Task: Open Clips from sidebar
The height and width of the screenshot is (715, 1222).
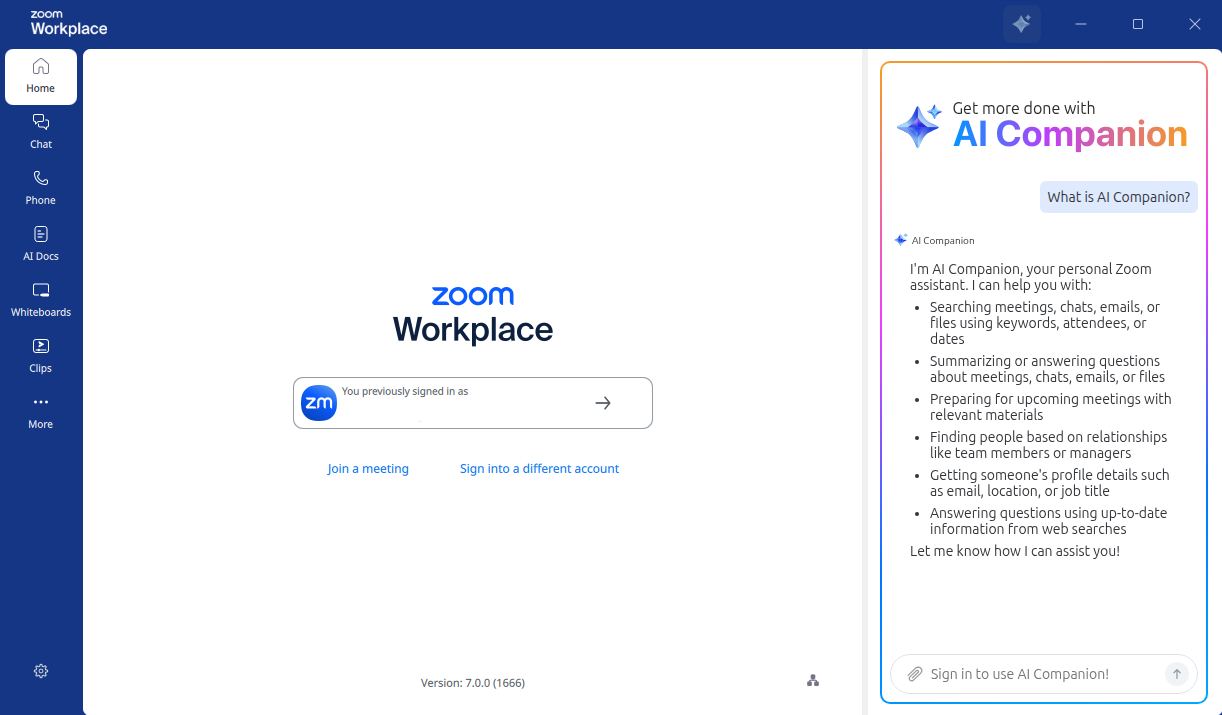Action: (x=41, y=355)
